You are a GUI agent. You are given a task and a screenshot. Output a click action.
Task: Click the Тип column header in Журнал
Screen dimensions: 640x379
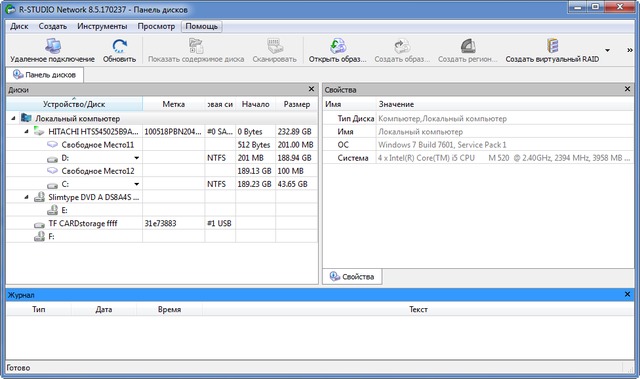pos(39,309)
